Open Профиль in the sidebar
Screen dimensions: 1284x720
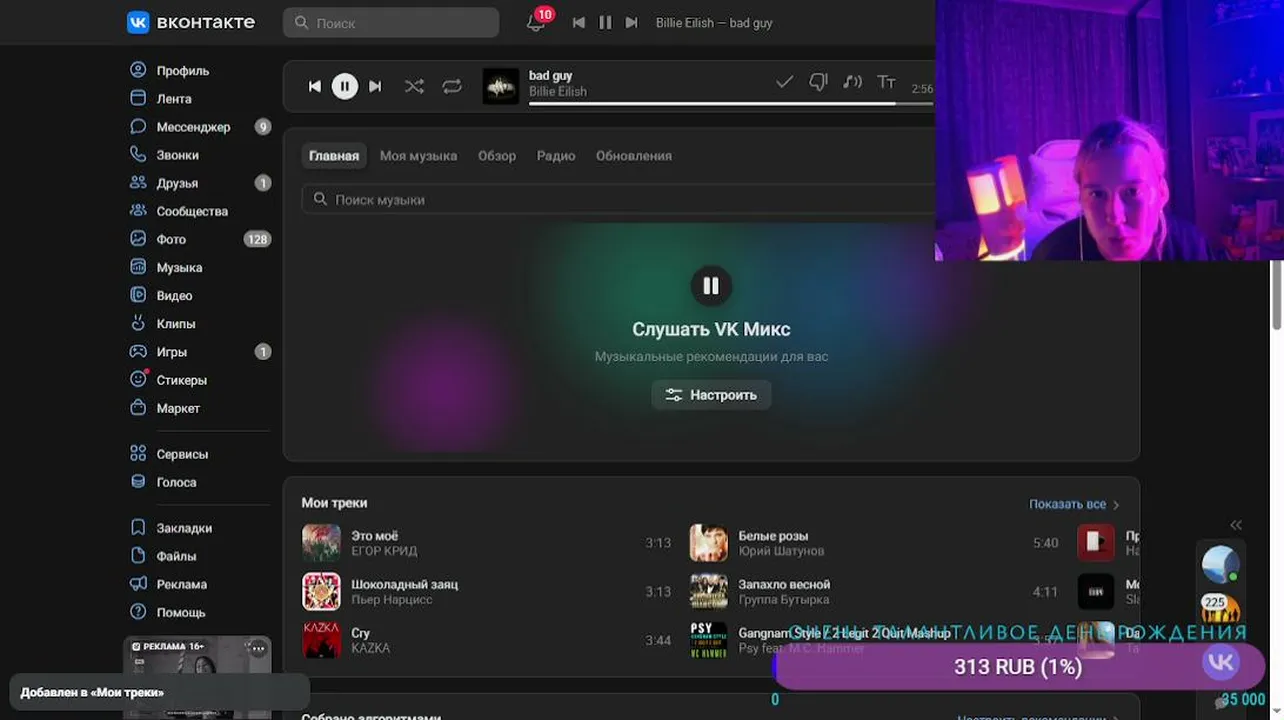(183, 71)
